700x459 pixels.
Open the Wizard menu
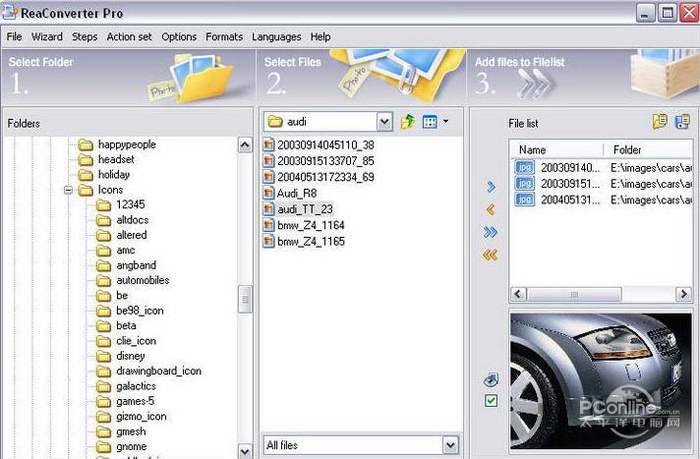pos(47,37)
